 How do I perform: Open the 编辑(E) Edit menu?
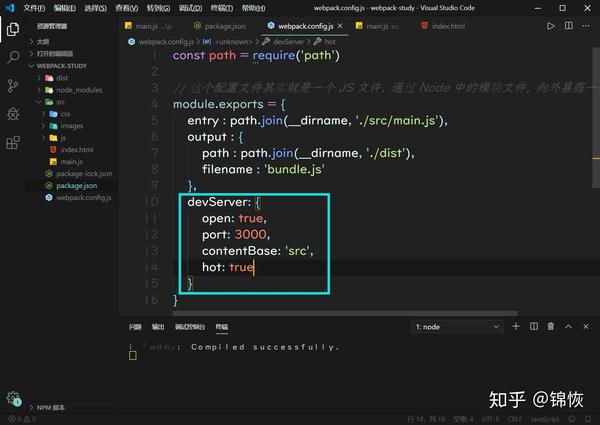65,8
